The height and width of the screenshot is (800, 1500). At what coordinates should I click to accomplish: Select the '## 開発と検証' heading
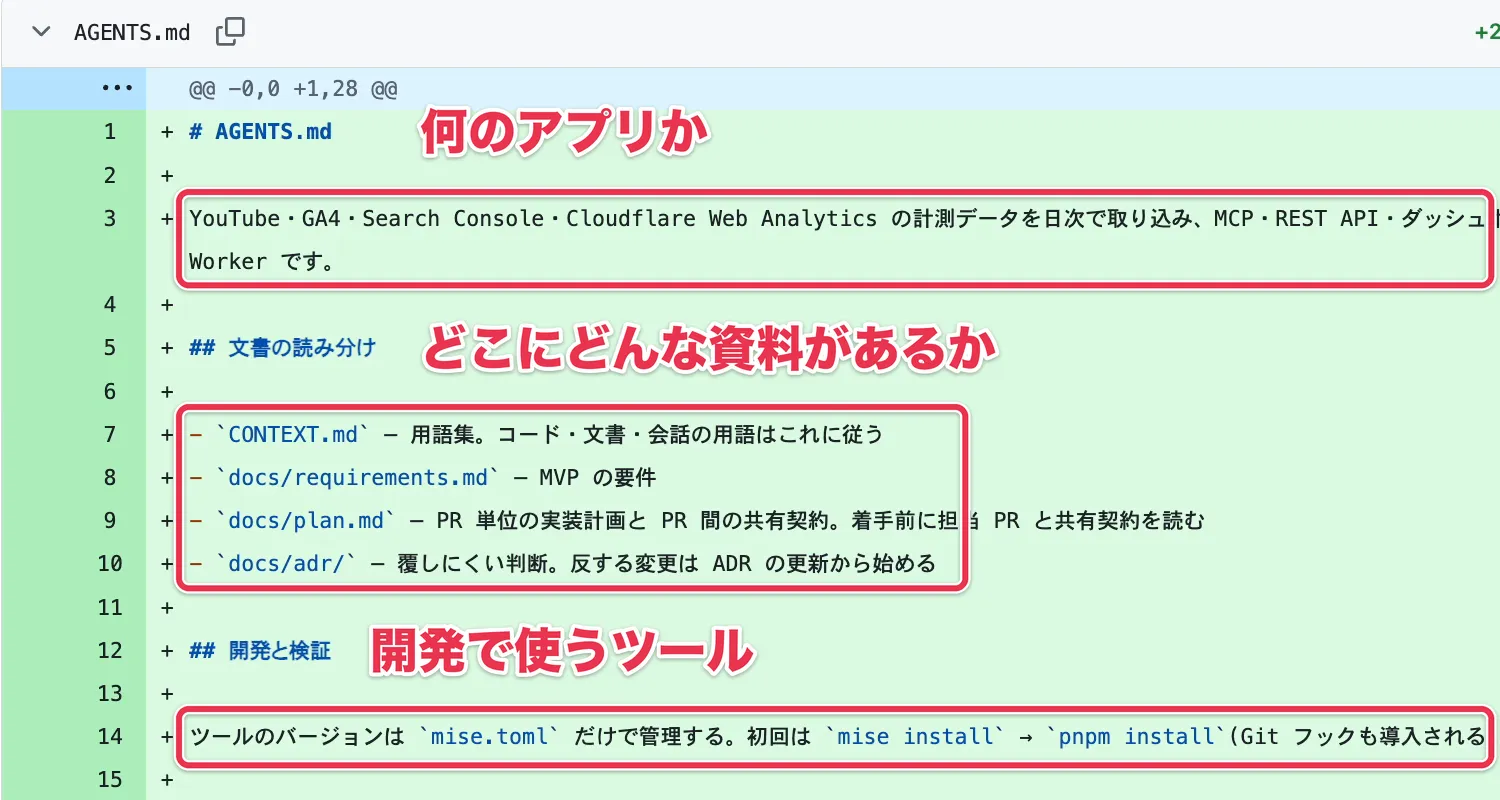pyautogui.click(x=260, y=651)
